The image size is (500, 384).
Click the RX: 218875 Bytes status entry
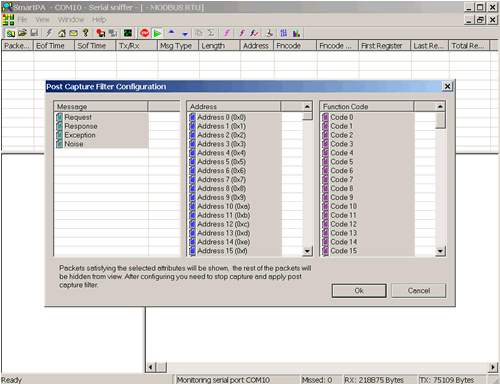(380, 380)
